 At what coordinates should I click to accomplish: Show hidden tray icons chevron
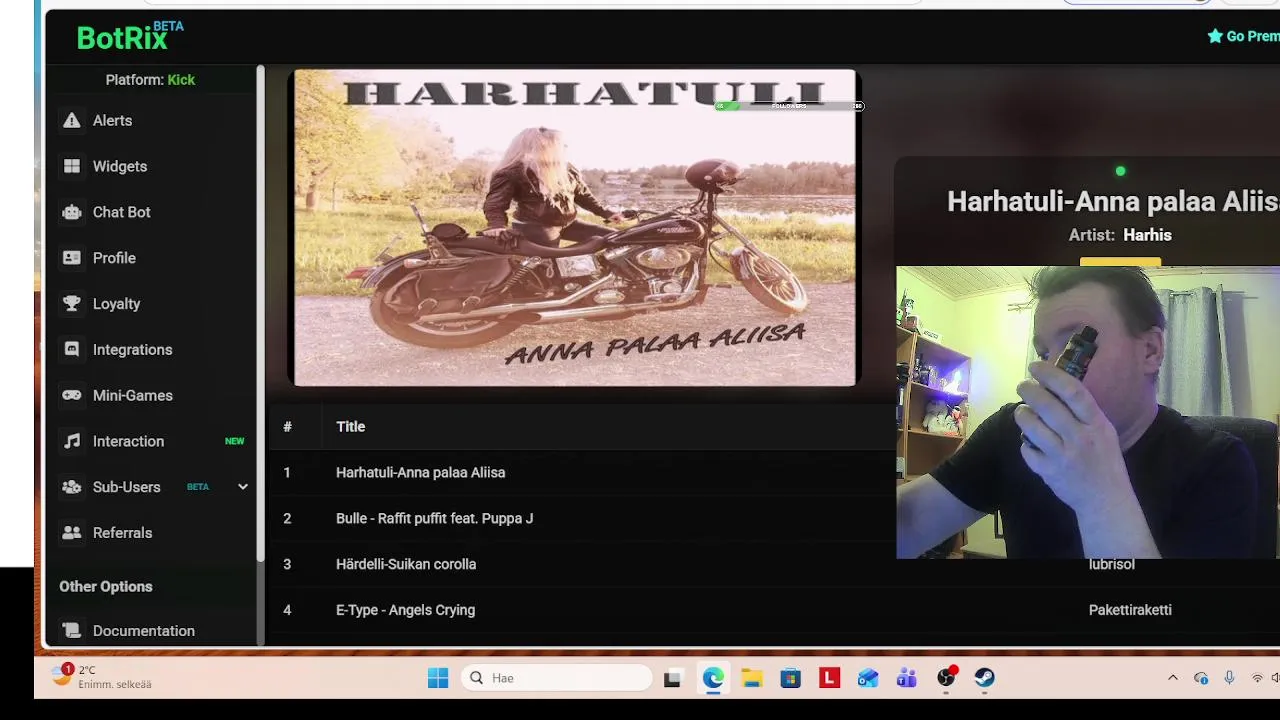coord(1173,678)
